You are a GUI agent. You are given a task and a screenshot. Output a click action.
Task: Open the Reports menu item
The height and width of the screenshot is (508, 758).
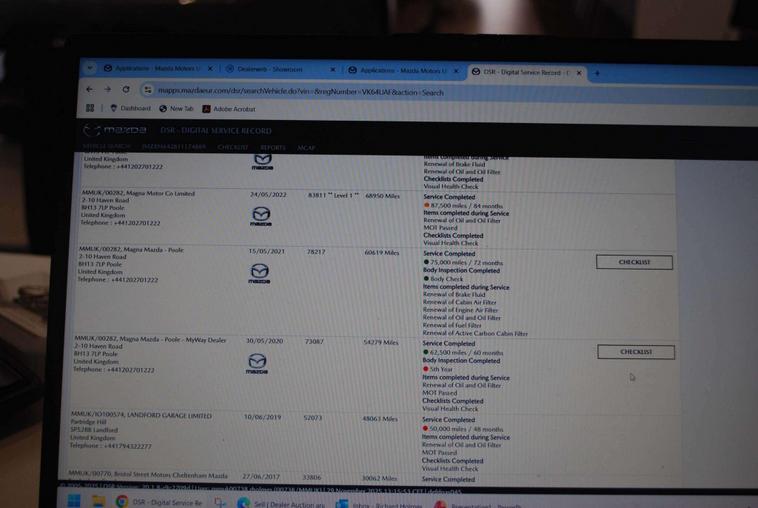[x=273, y=147]
